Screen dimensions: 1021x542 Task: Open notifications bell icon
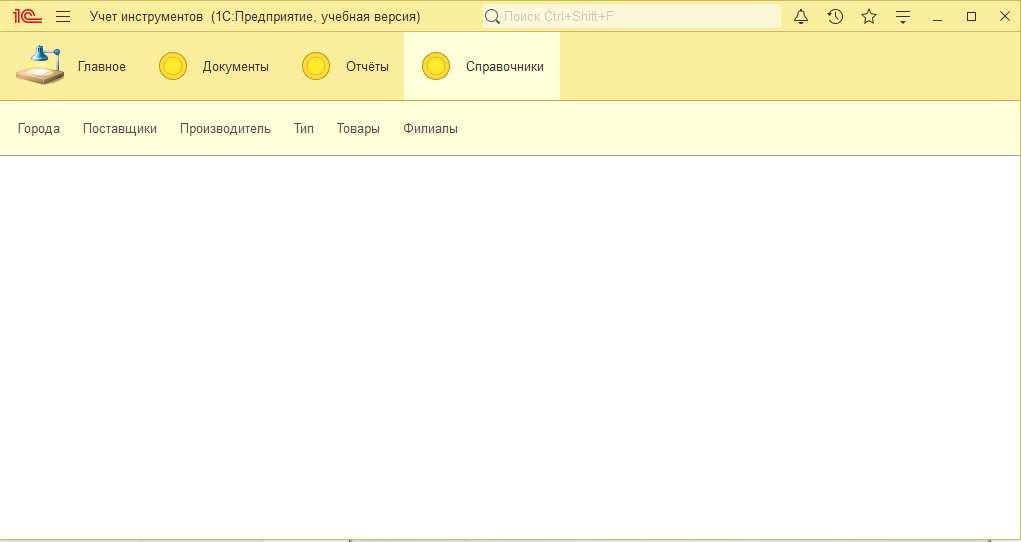coord(801,17)
